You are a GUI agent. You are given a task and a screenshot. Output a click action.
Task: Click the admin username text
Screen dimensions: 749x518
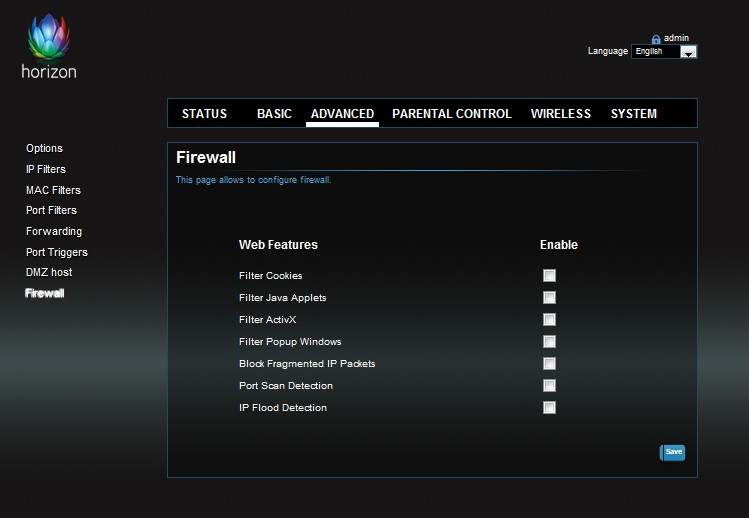coord(676,38)
